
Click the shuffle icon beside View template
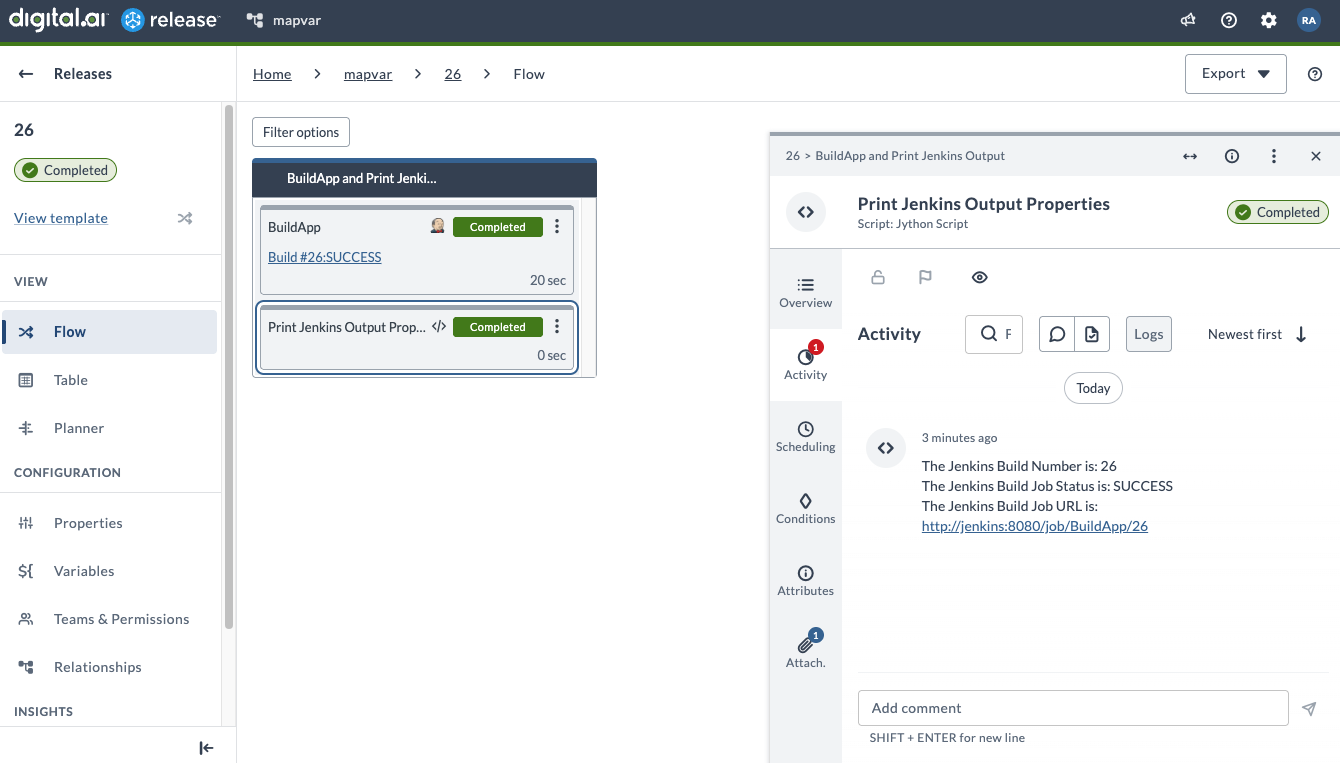[185, 218]
